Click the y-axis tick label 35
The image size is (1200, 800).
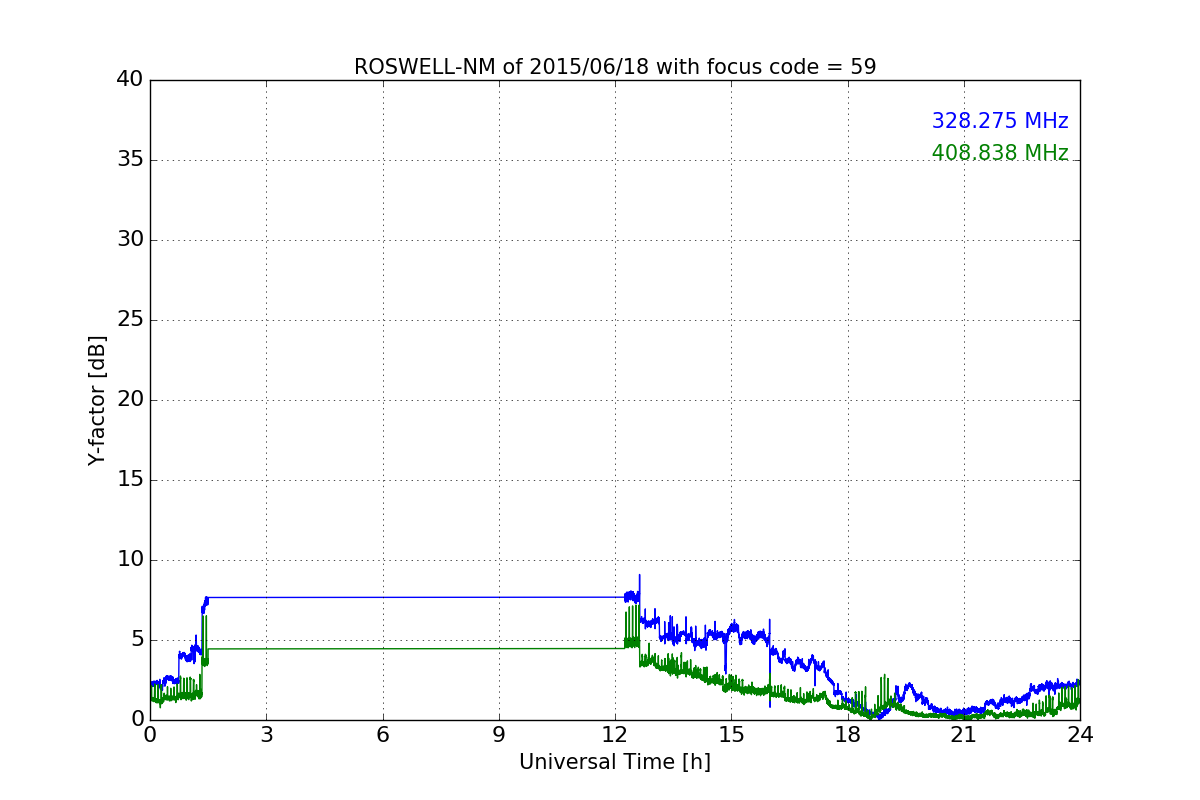pos(130,160)
